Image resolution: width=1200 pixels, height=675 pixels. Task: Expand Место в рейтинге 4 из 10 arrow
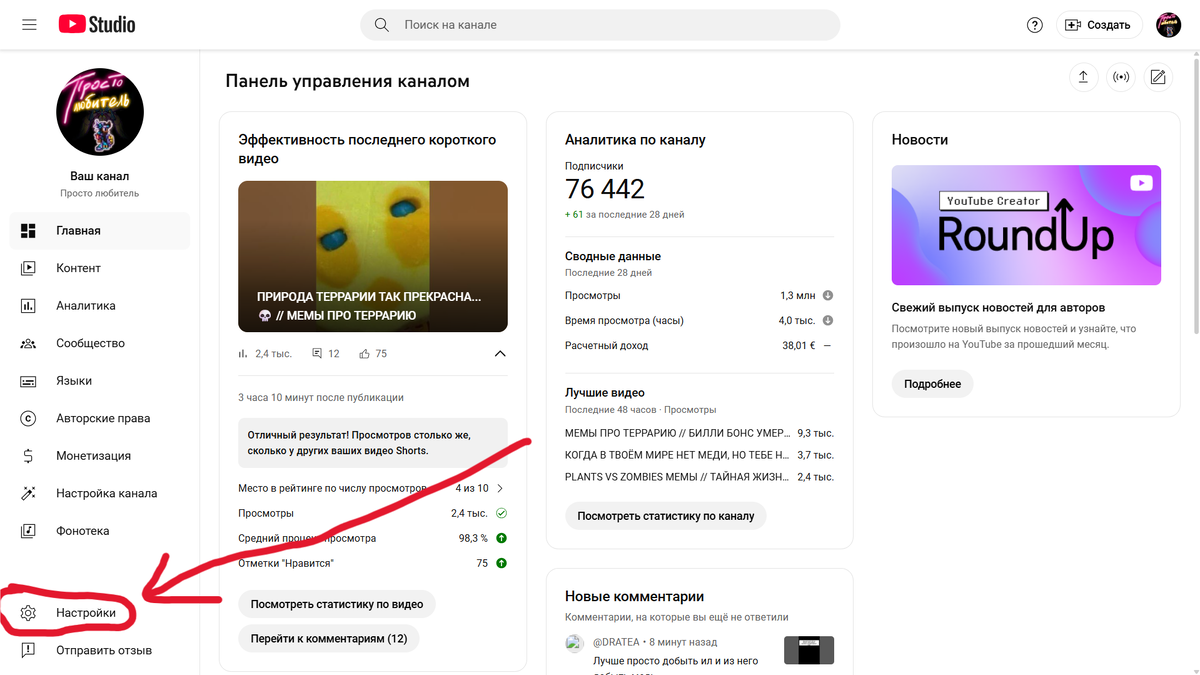[x=500, y=488]
